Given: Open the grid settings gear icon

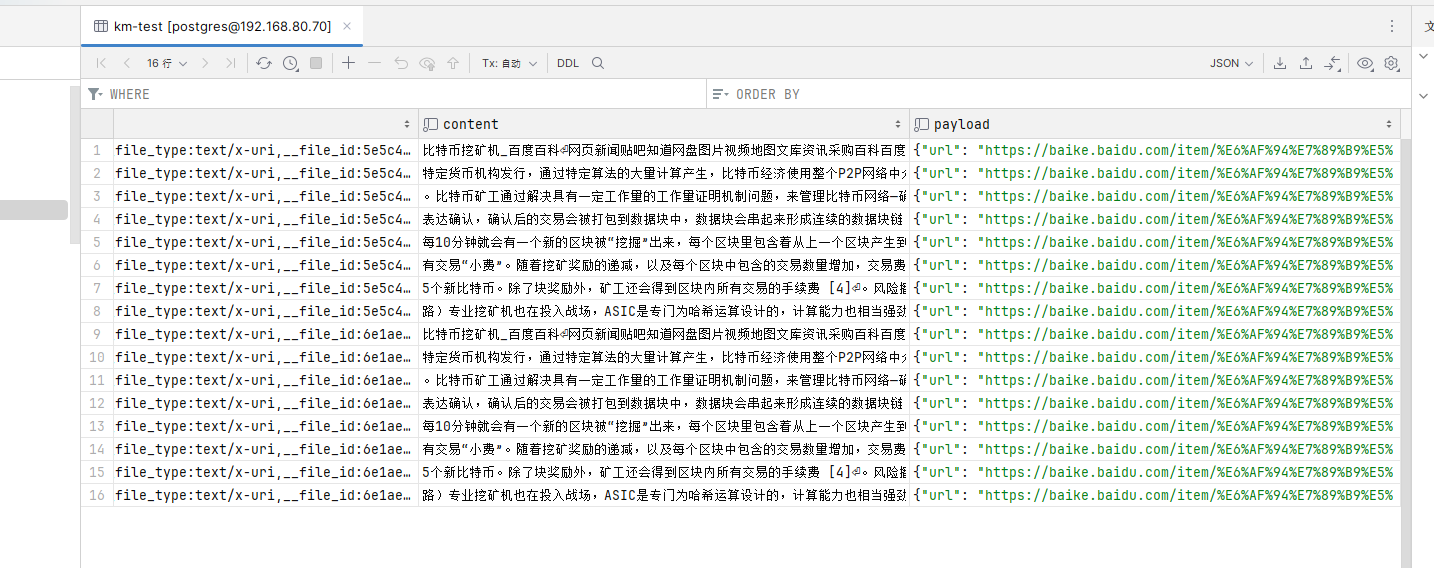Looking at the screenshot, I should point(1391,63).
